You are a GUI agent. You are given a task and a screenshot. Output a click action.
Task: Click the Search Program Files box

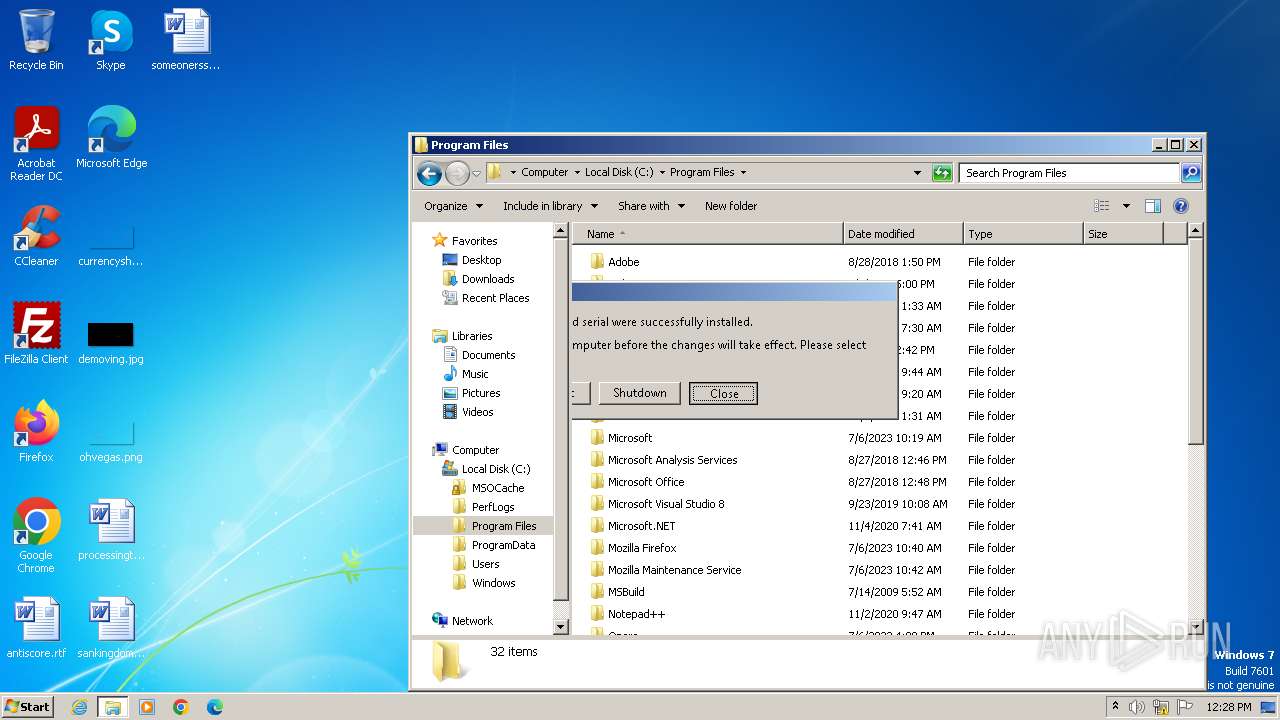(x=1069, y=173)
